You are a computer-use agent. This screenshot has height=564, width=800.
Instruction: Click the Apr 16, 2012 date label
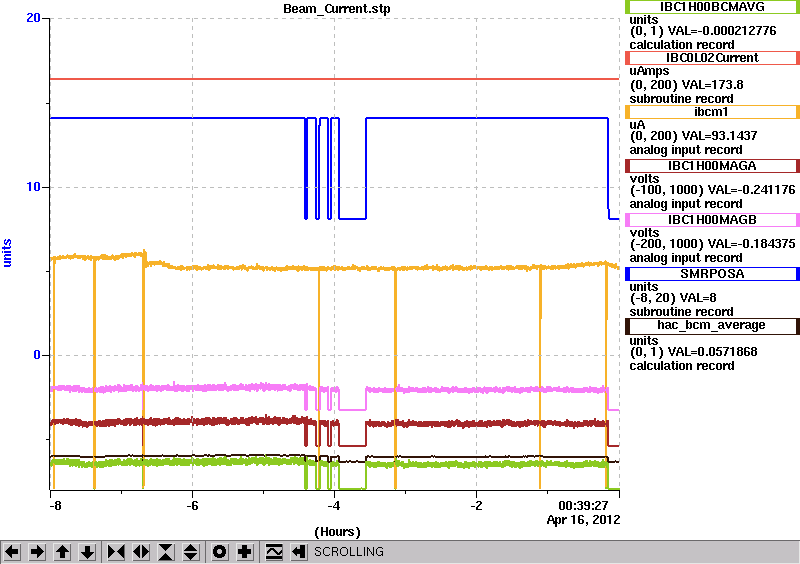tap(583, 520)
